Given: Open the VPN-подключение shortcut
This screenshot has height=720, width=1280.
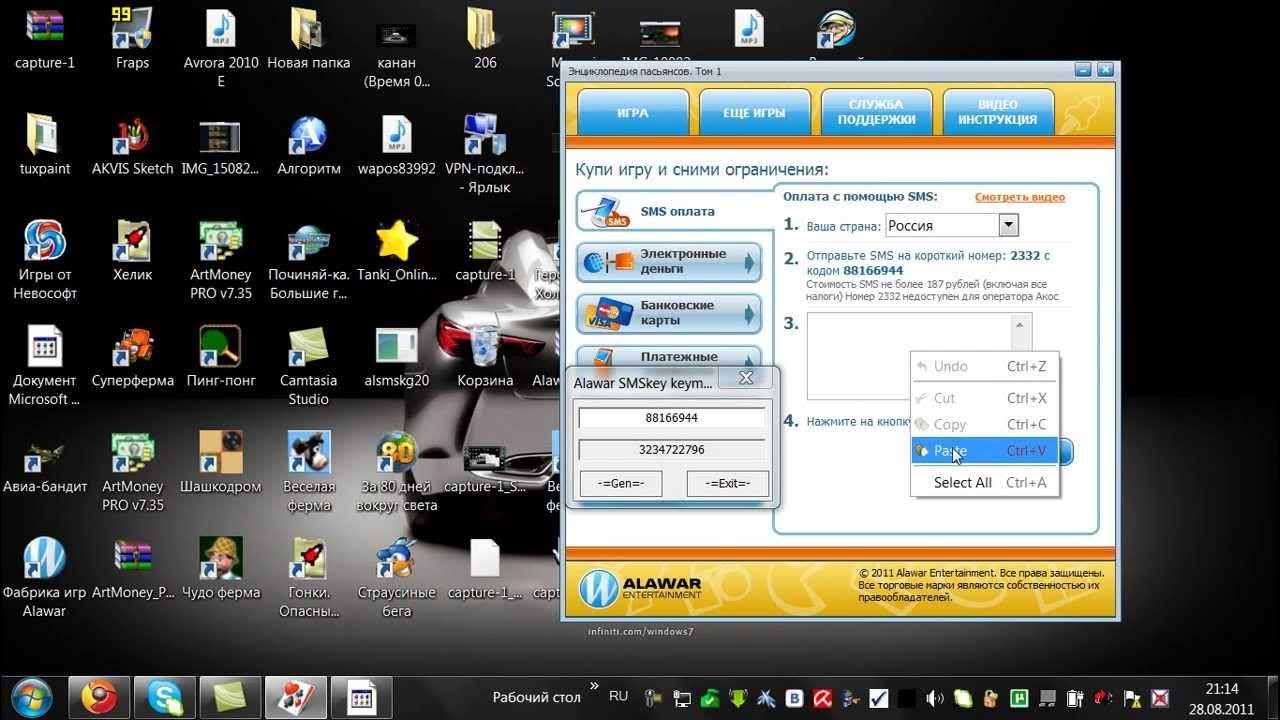Looking at the screenshot, I should tap(485, 155).
